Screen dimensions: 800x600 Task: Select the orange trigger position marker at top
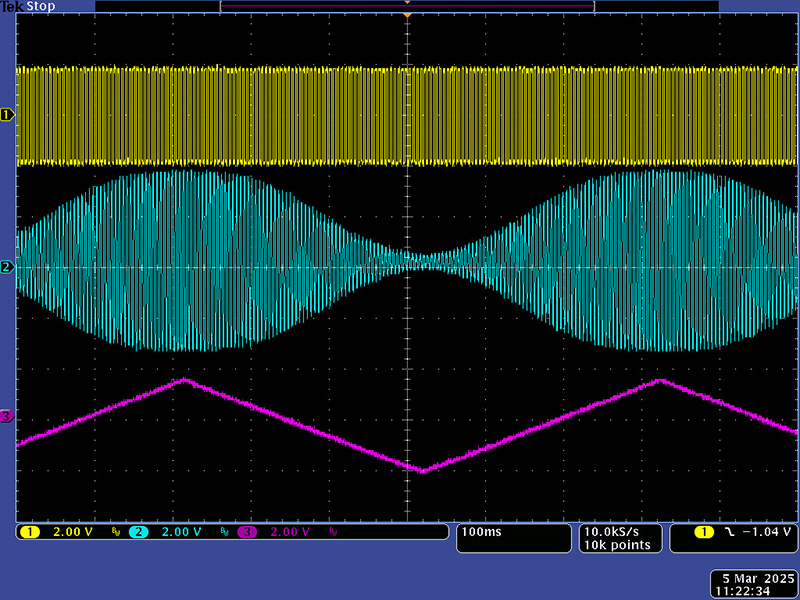tap(407, 15)
